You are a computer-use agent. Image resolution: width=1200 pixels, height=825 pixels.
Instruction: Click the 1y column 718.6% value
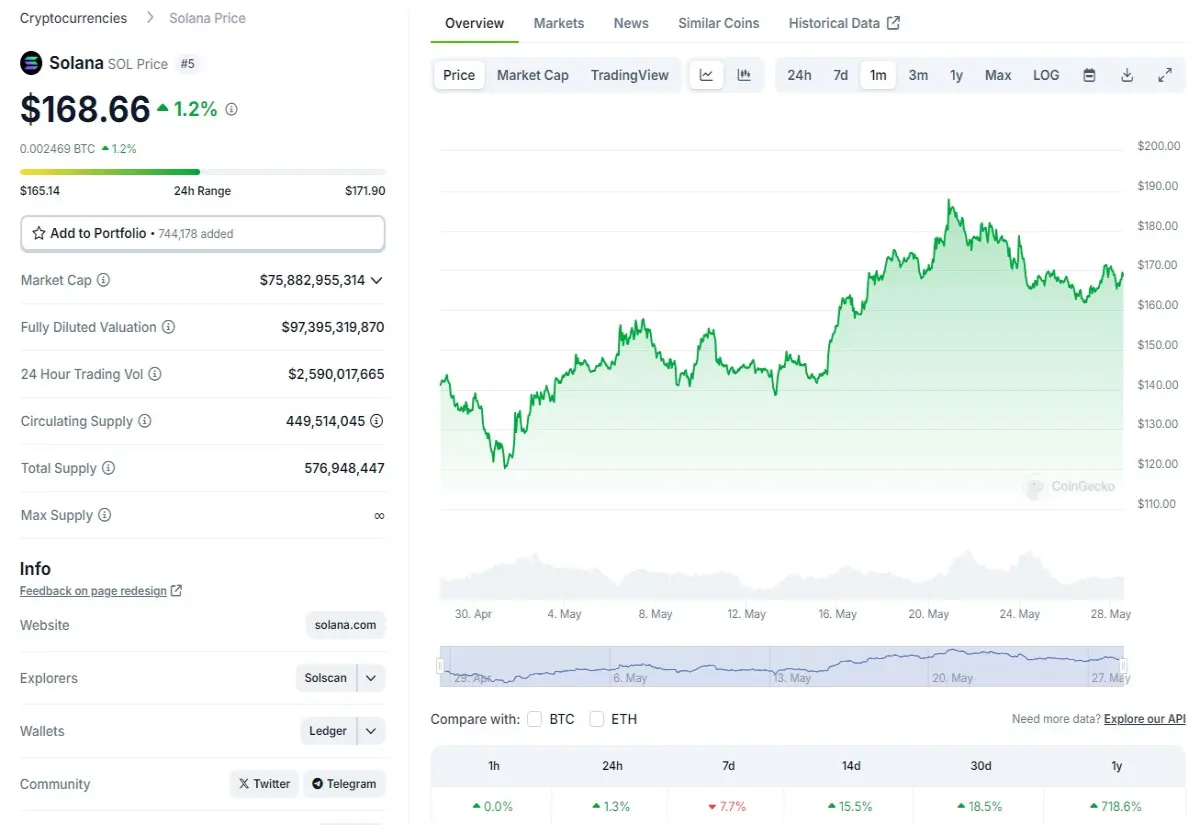coord(1116,806)
